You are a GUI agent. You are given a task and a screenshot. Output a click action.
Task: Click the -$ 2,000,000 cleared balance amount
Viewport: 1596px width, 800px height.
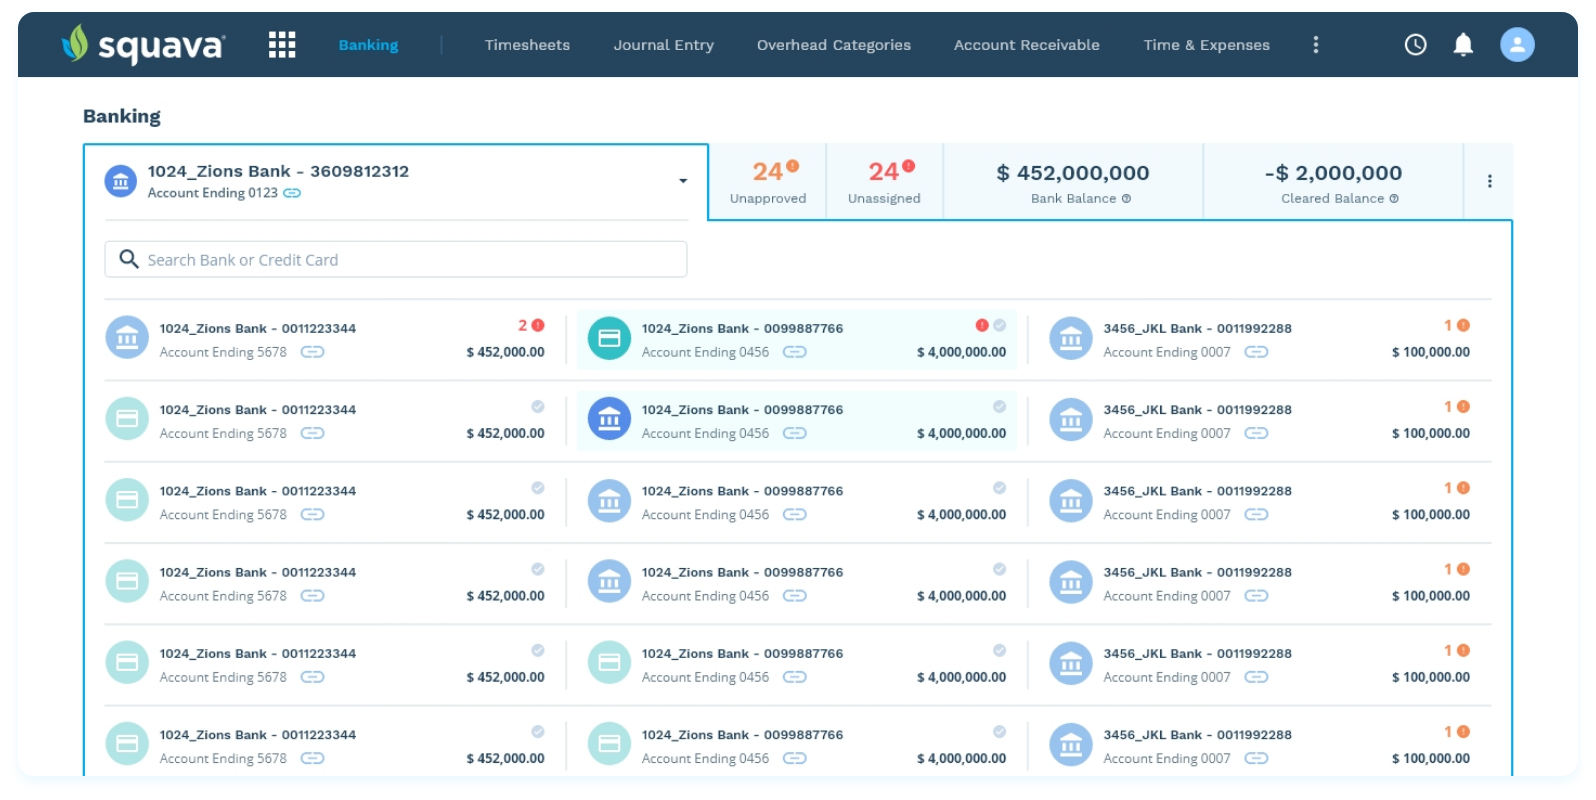1333,173
